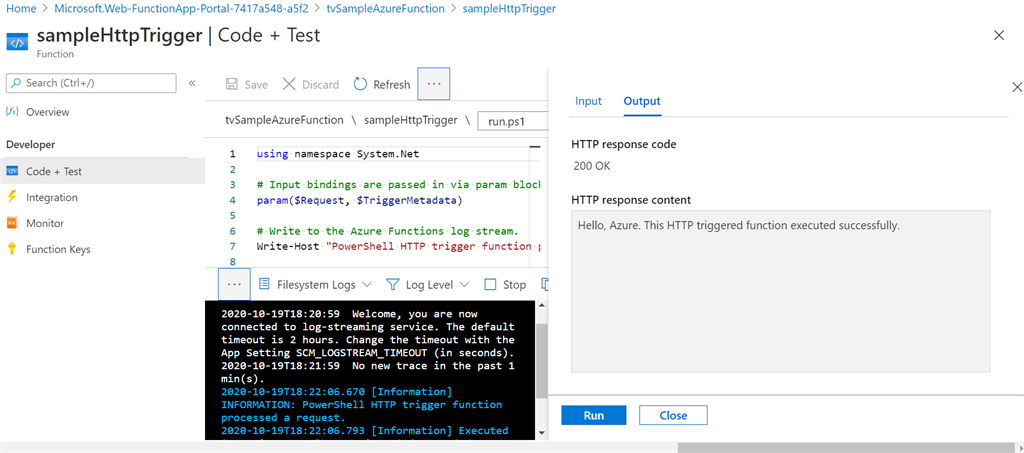
Task: Click the tvSampleAzureFunction path segment
Action: coord(284,120)
